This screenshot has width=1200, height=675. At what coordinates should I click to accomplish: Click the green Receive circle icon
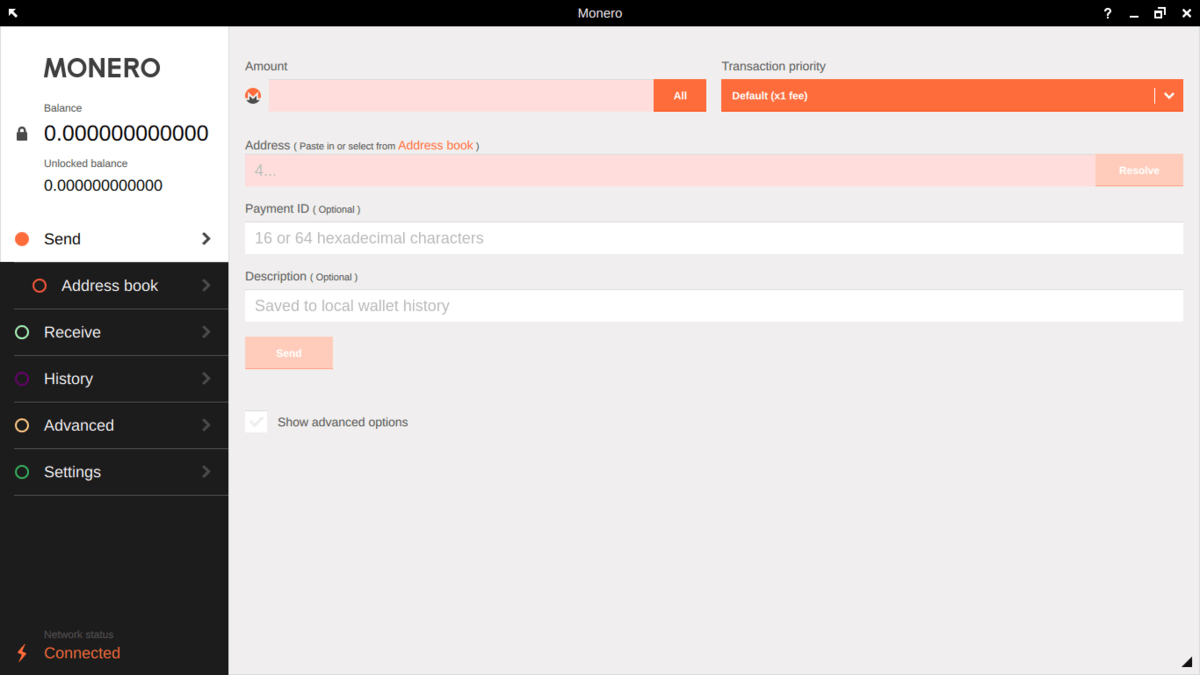pyautogui.click(x=21, y=332)
